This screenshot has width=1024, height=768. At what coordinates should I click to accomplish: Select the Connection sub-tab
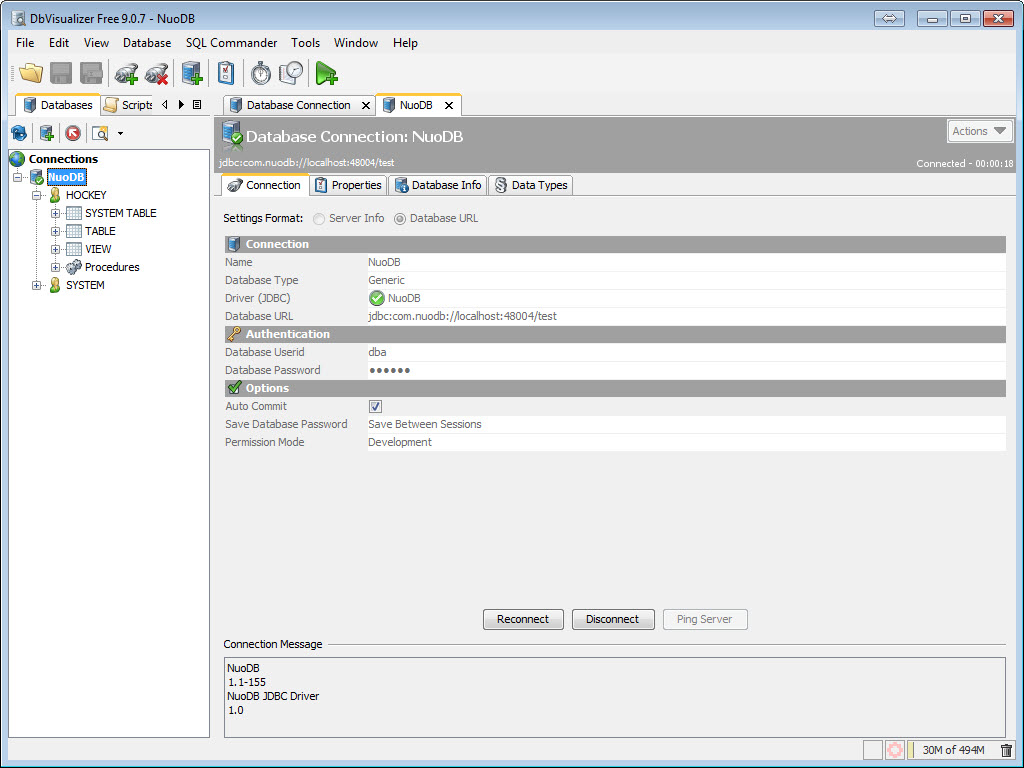coord(264,185)
